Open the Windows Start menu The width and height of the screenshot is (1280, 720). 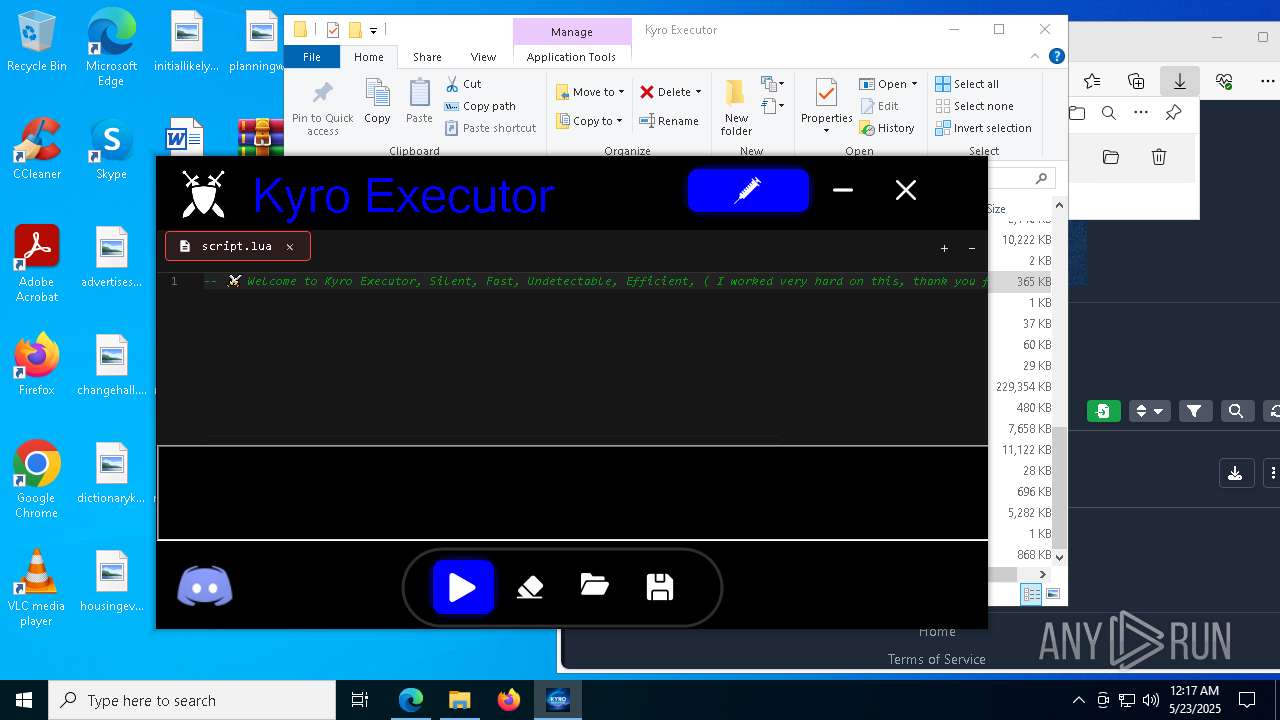tap(24, 700)
